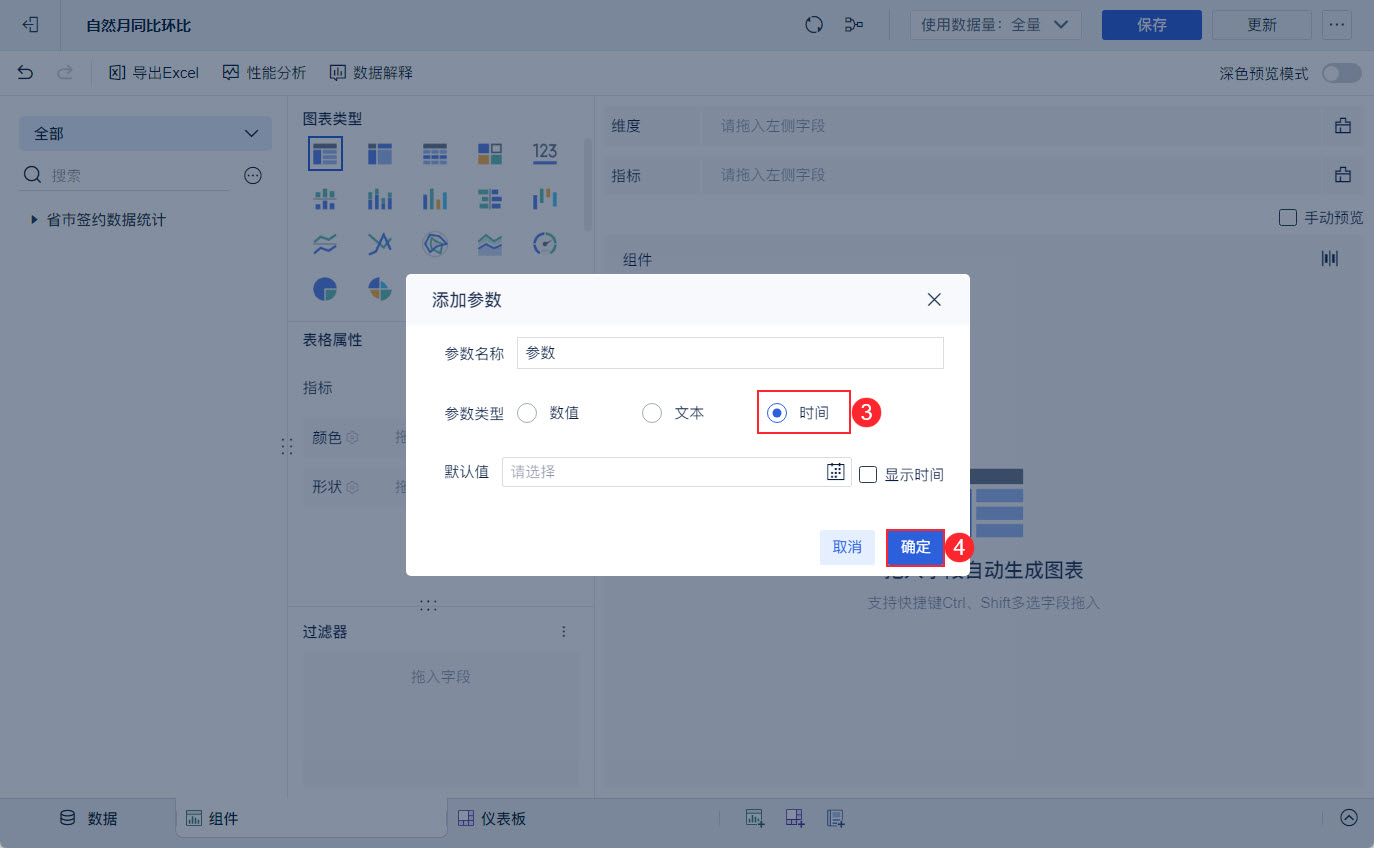The width and height of the screenshot is (1374, 848).
Task: Click the add dashboard icon in bottom bar
Action: pos(795,818)
